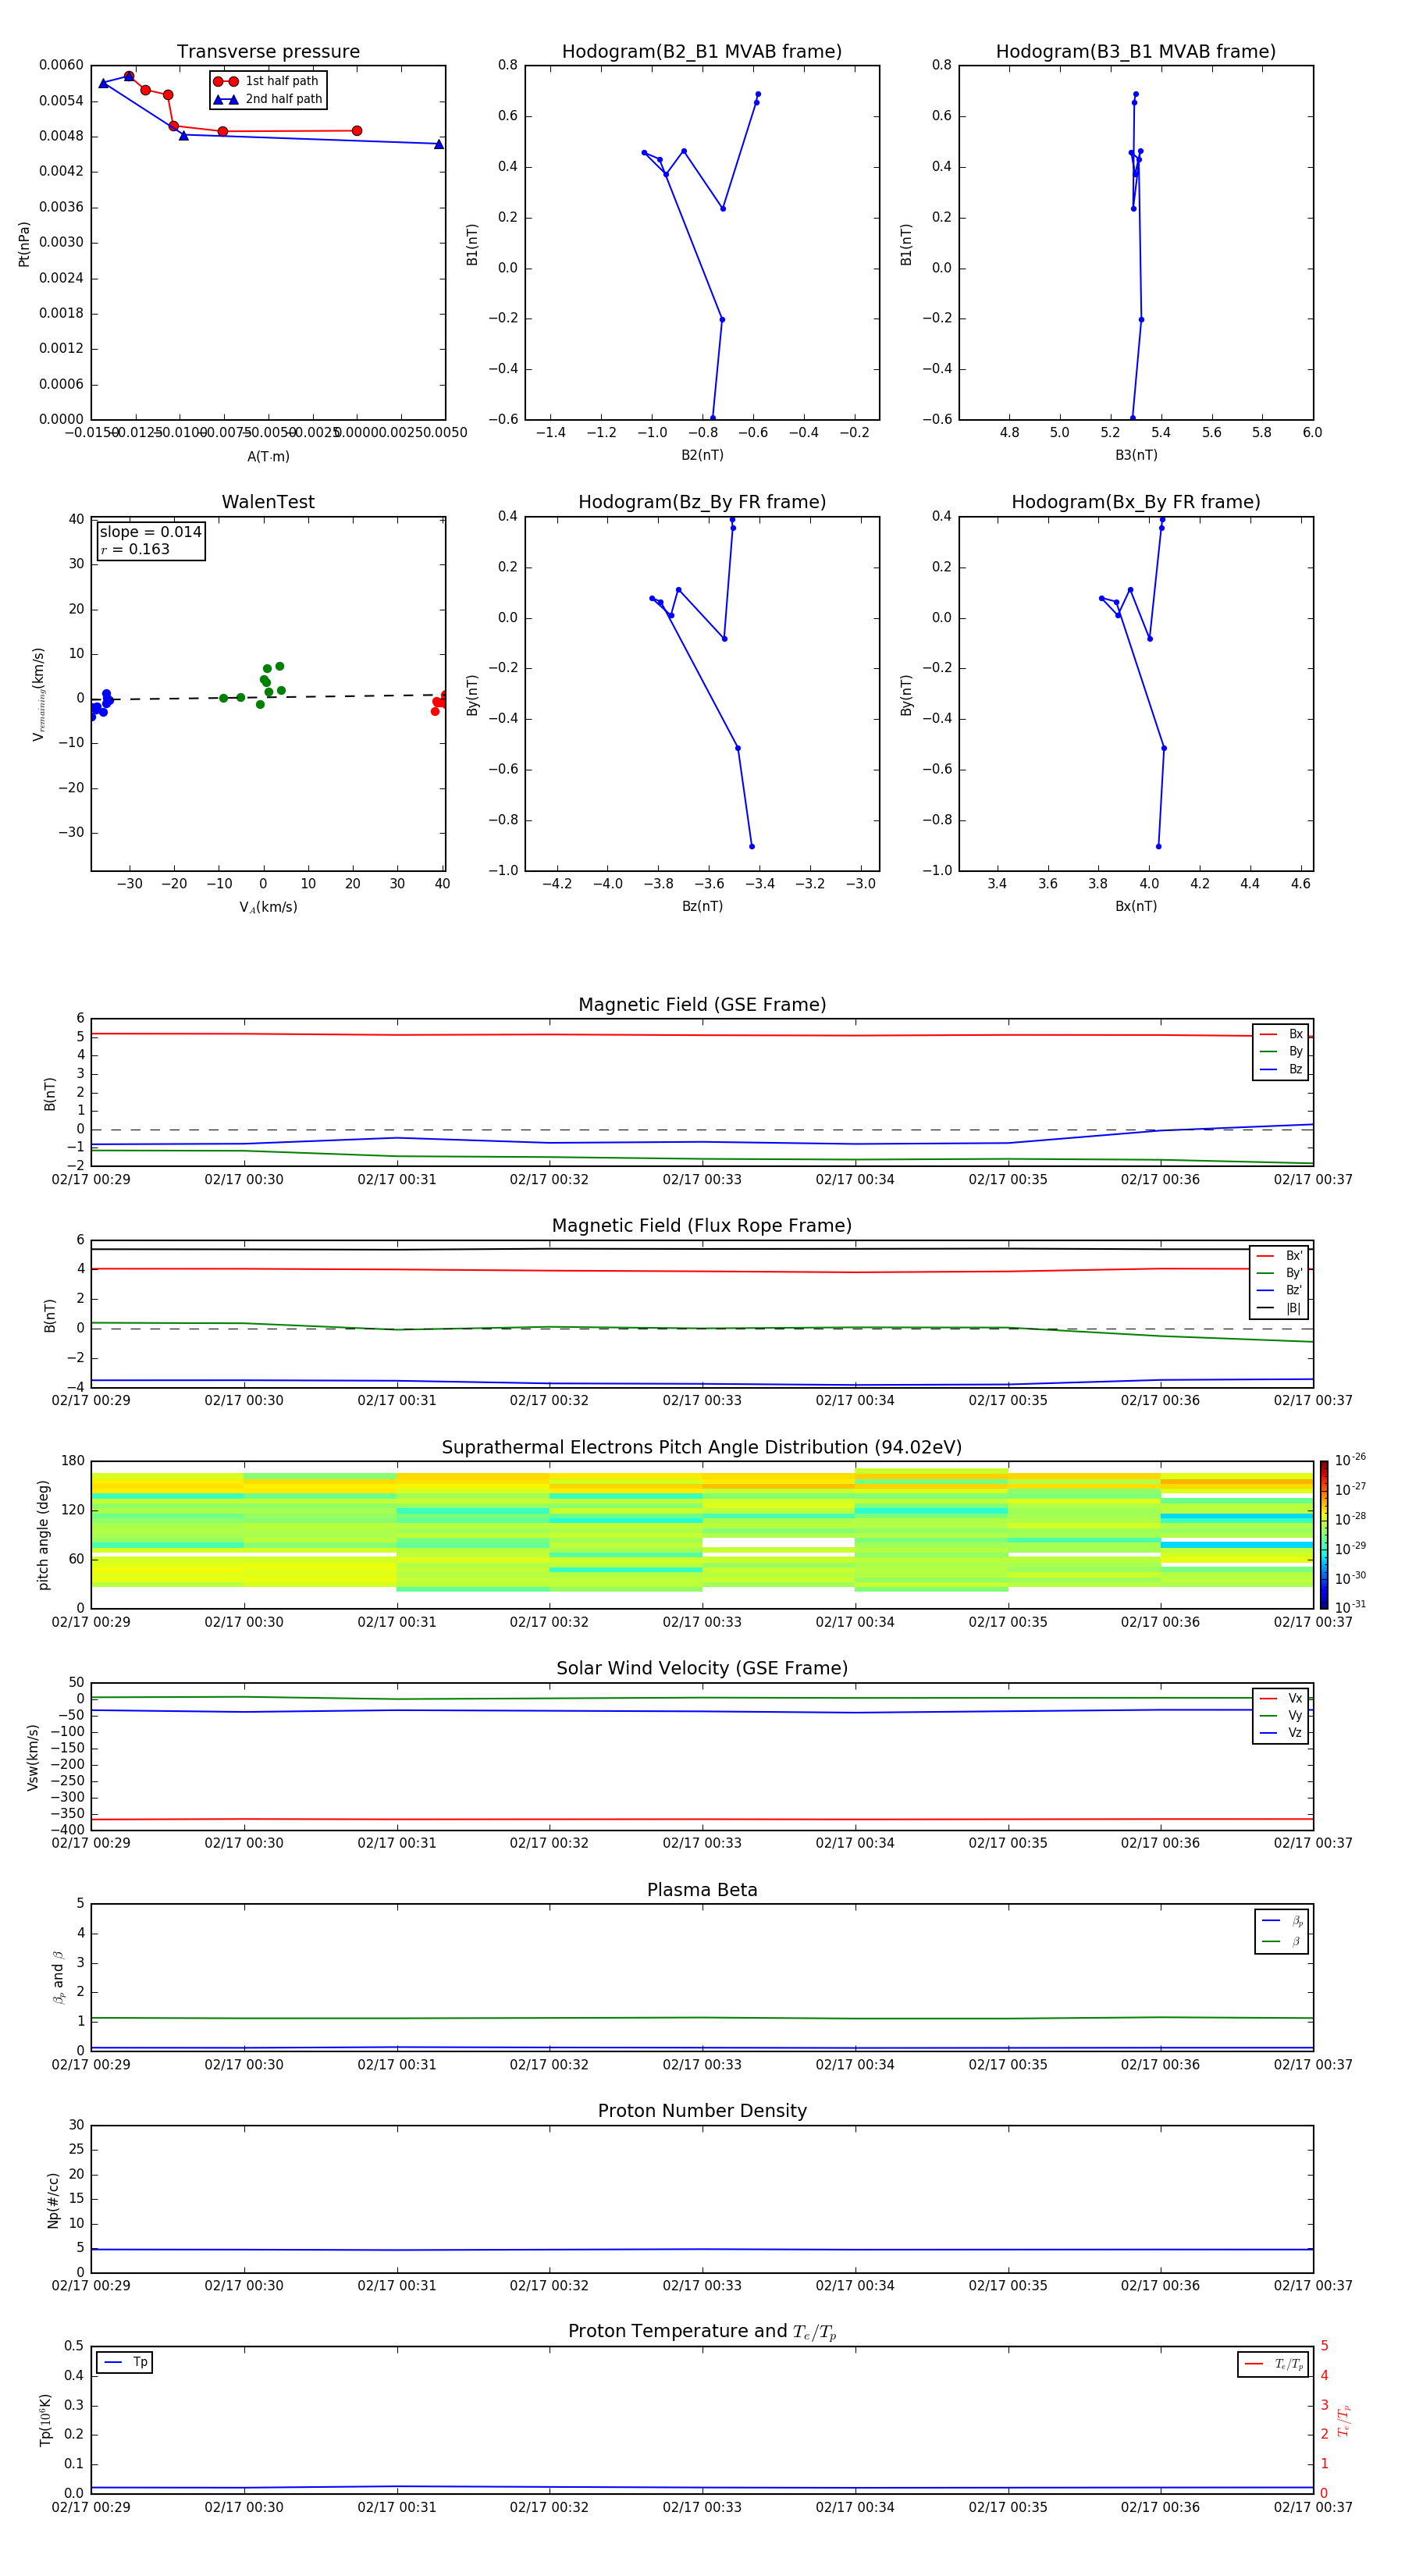Click the βp legend entry in Plasma Beta
The height and width of the screenshot is (2576, 1405).
[1282, 1922]
